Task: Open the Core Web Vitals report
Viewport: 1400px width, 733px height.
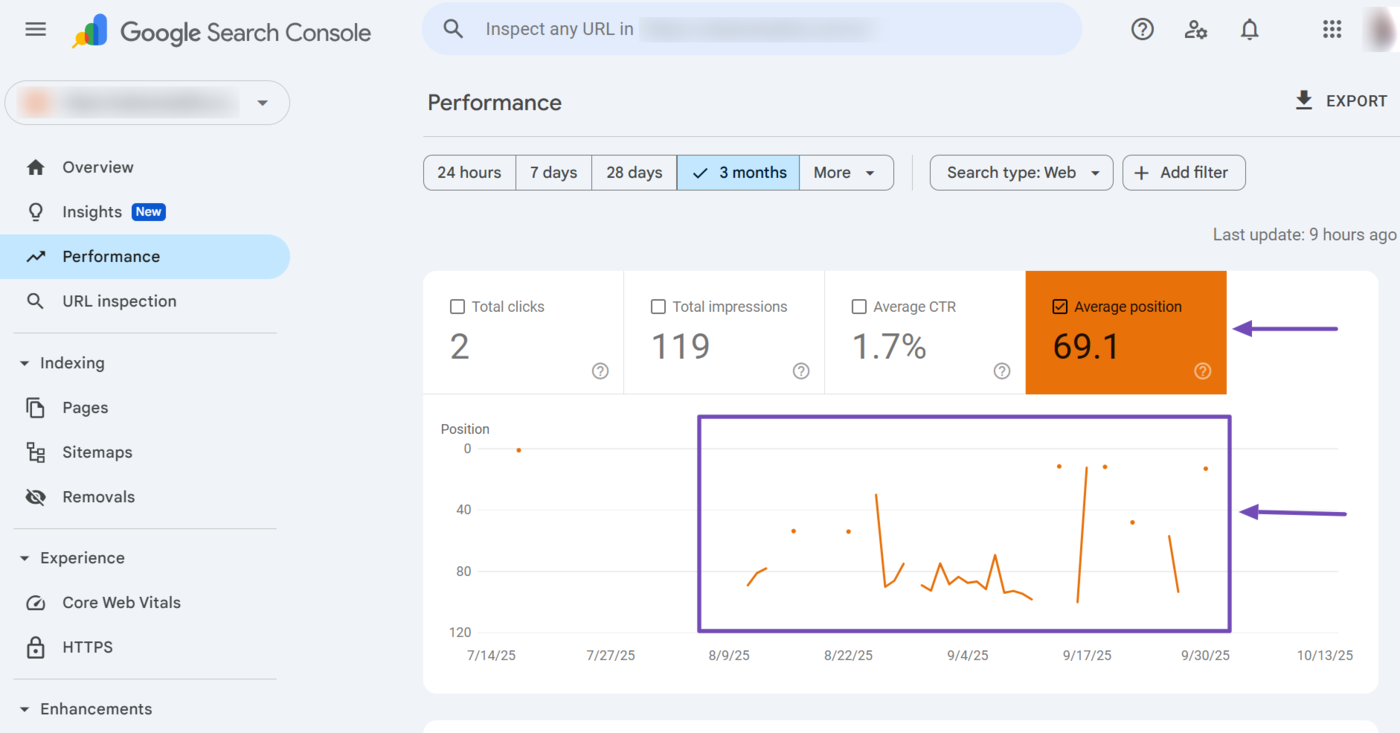Action: pos(121,602)
